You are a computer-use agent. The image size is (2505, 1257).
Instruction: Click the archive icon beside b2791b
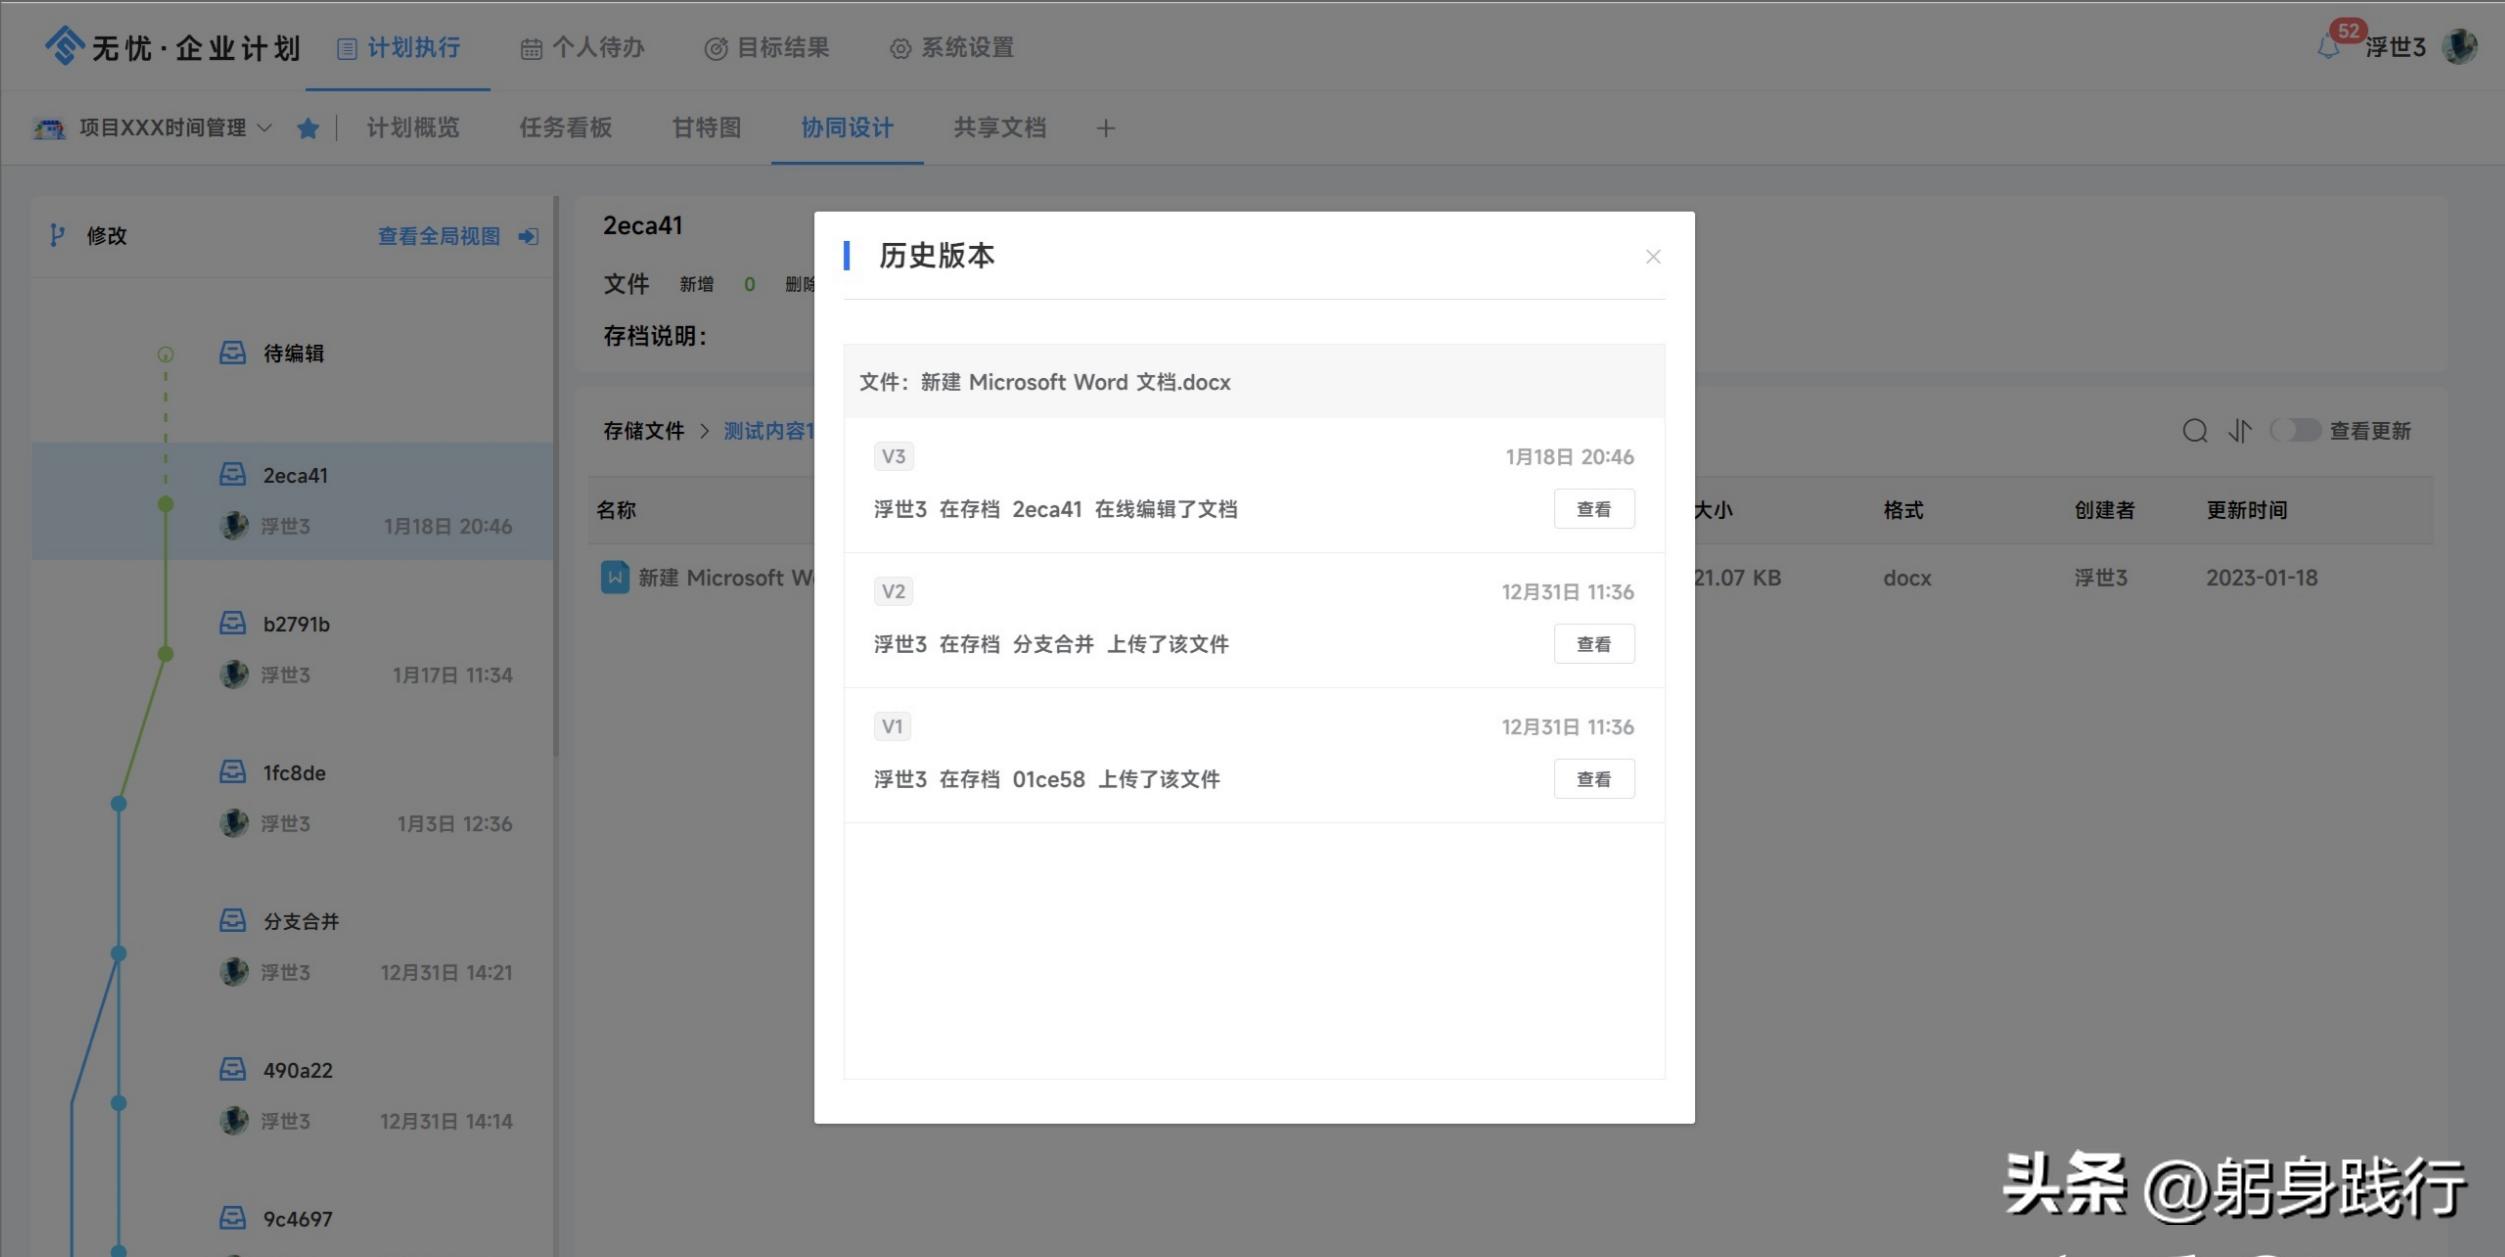232,623
